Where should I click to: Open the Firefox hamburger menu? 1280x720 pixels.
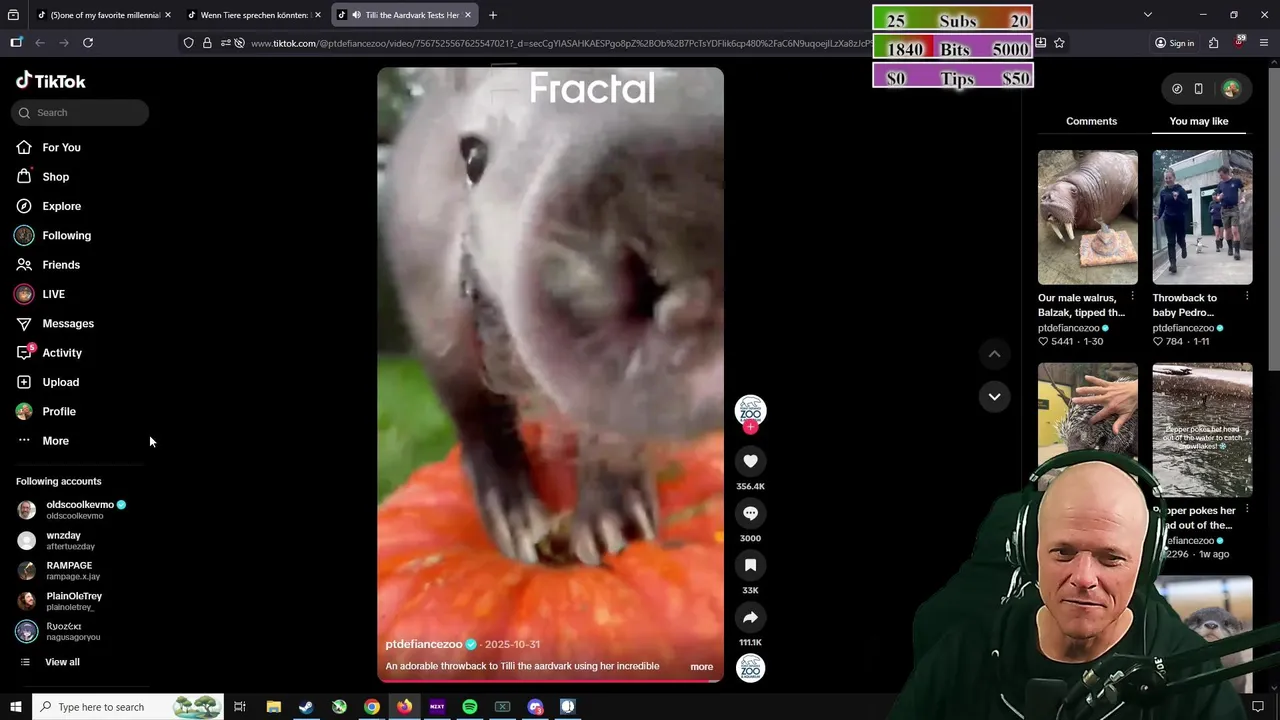tap(1264, 43)
